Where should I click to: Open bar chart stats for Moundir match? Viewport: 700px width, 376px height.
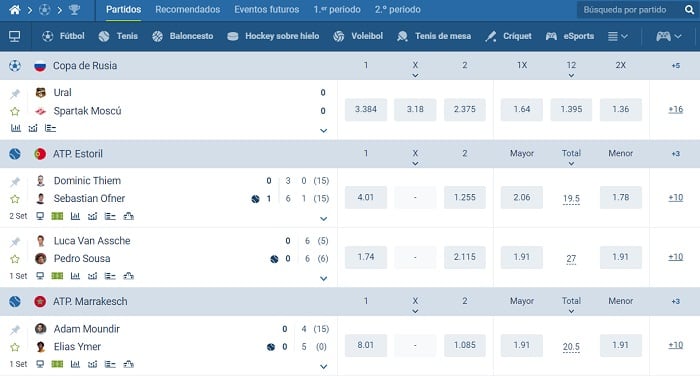(x=75, y=364)
